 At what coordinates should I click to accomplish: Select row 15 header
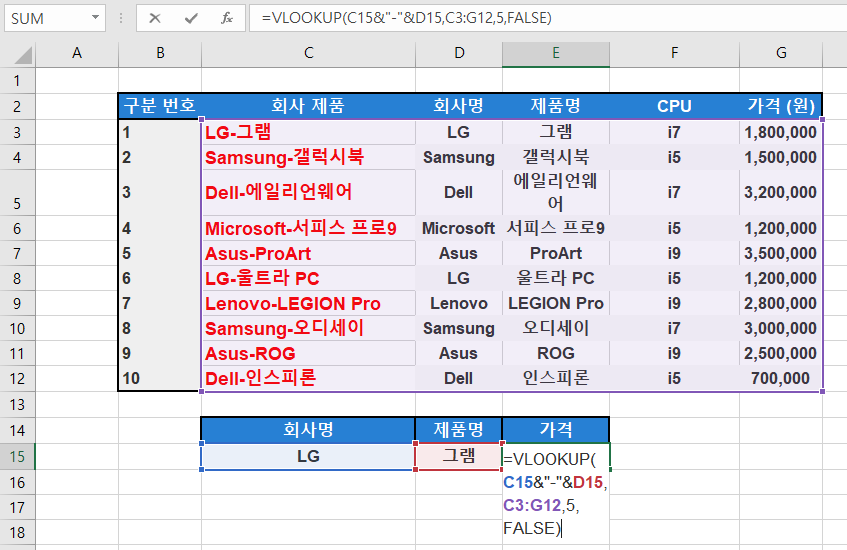coord(17,457)
